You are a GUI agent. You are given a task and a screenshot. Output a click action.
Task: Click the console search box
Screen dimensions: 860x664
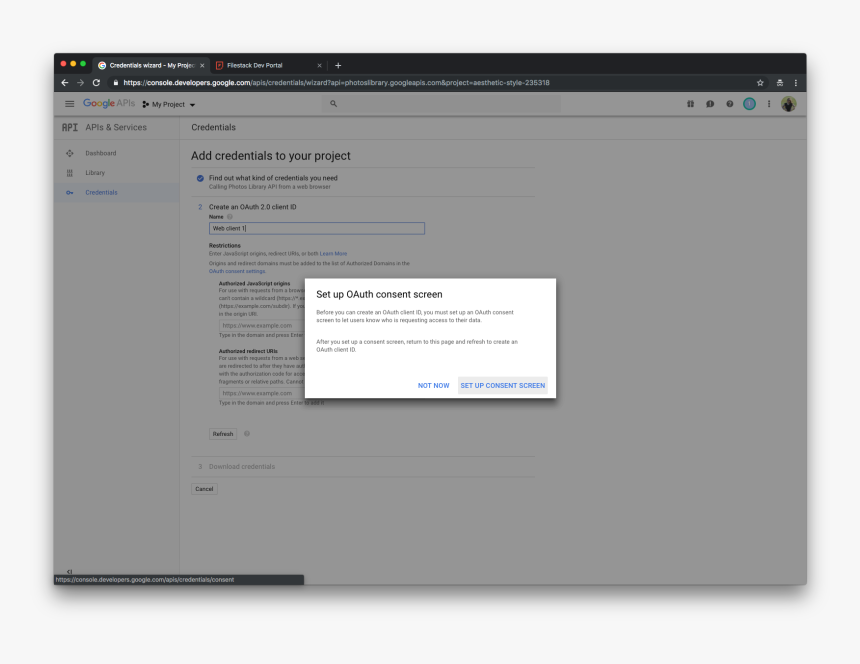[442, 104]
